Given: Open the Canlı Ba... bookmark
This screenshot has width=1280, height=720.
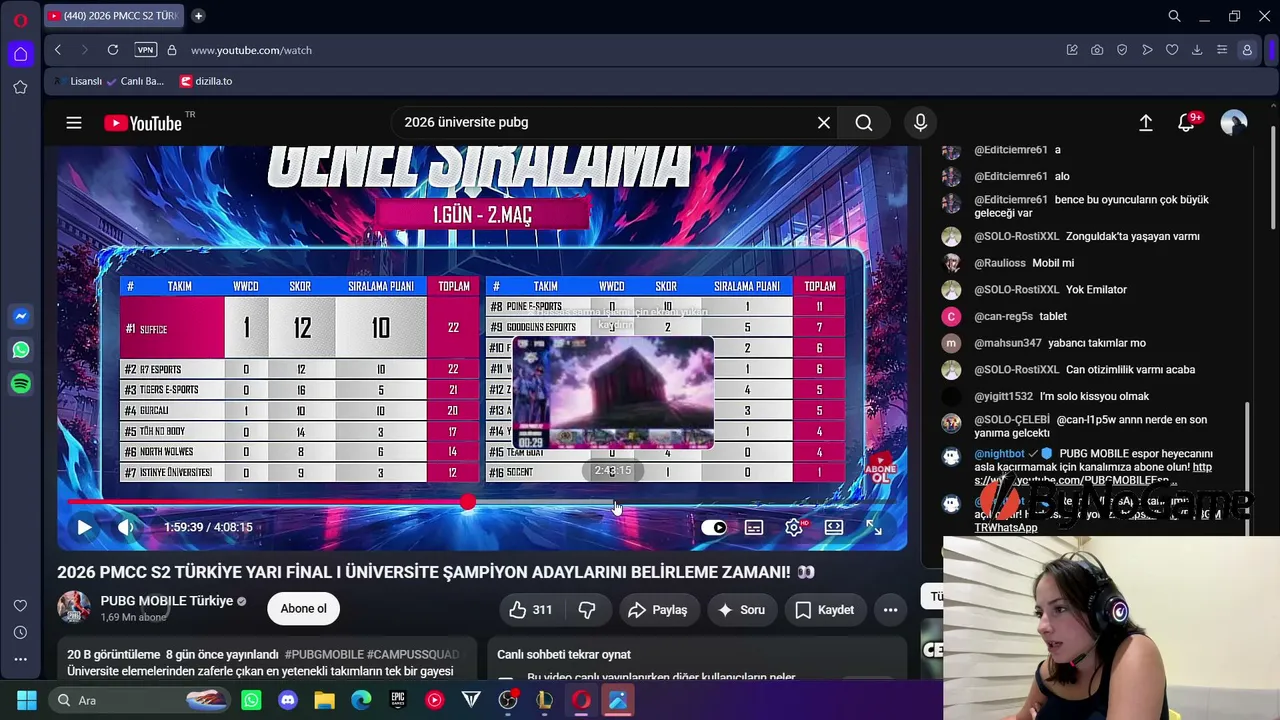Looking at the screenshot, I should click(136, 81).
